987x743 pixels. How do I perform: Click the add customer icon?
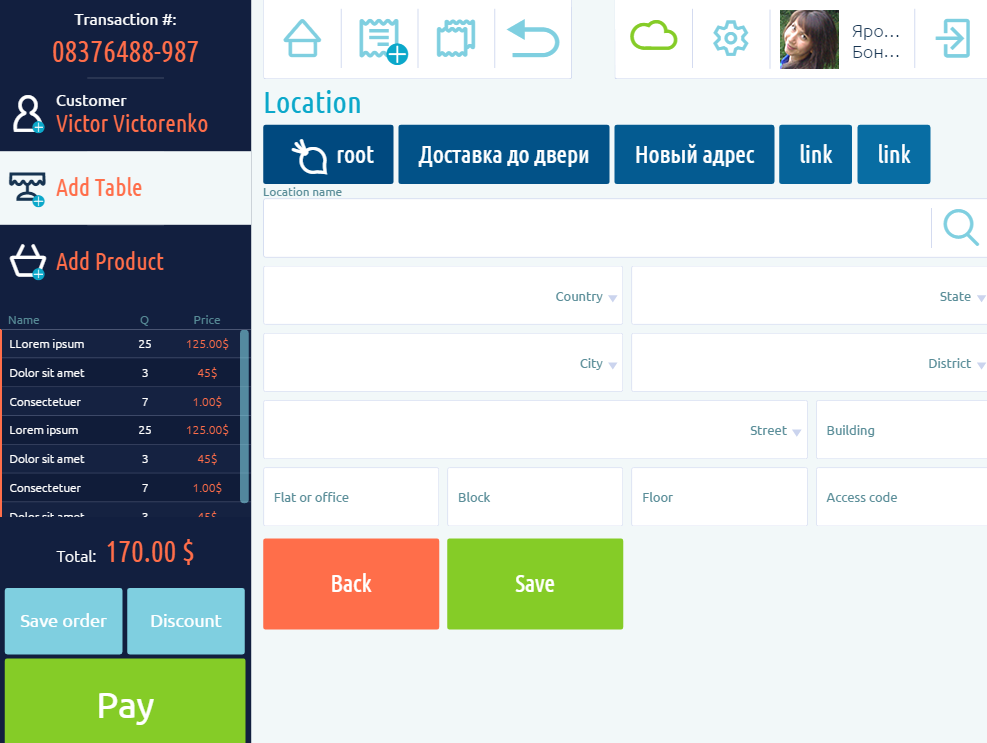pos(26,114)
